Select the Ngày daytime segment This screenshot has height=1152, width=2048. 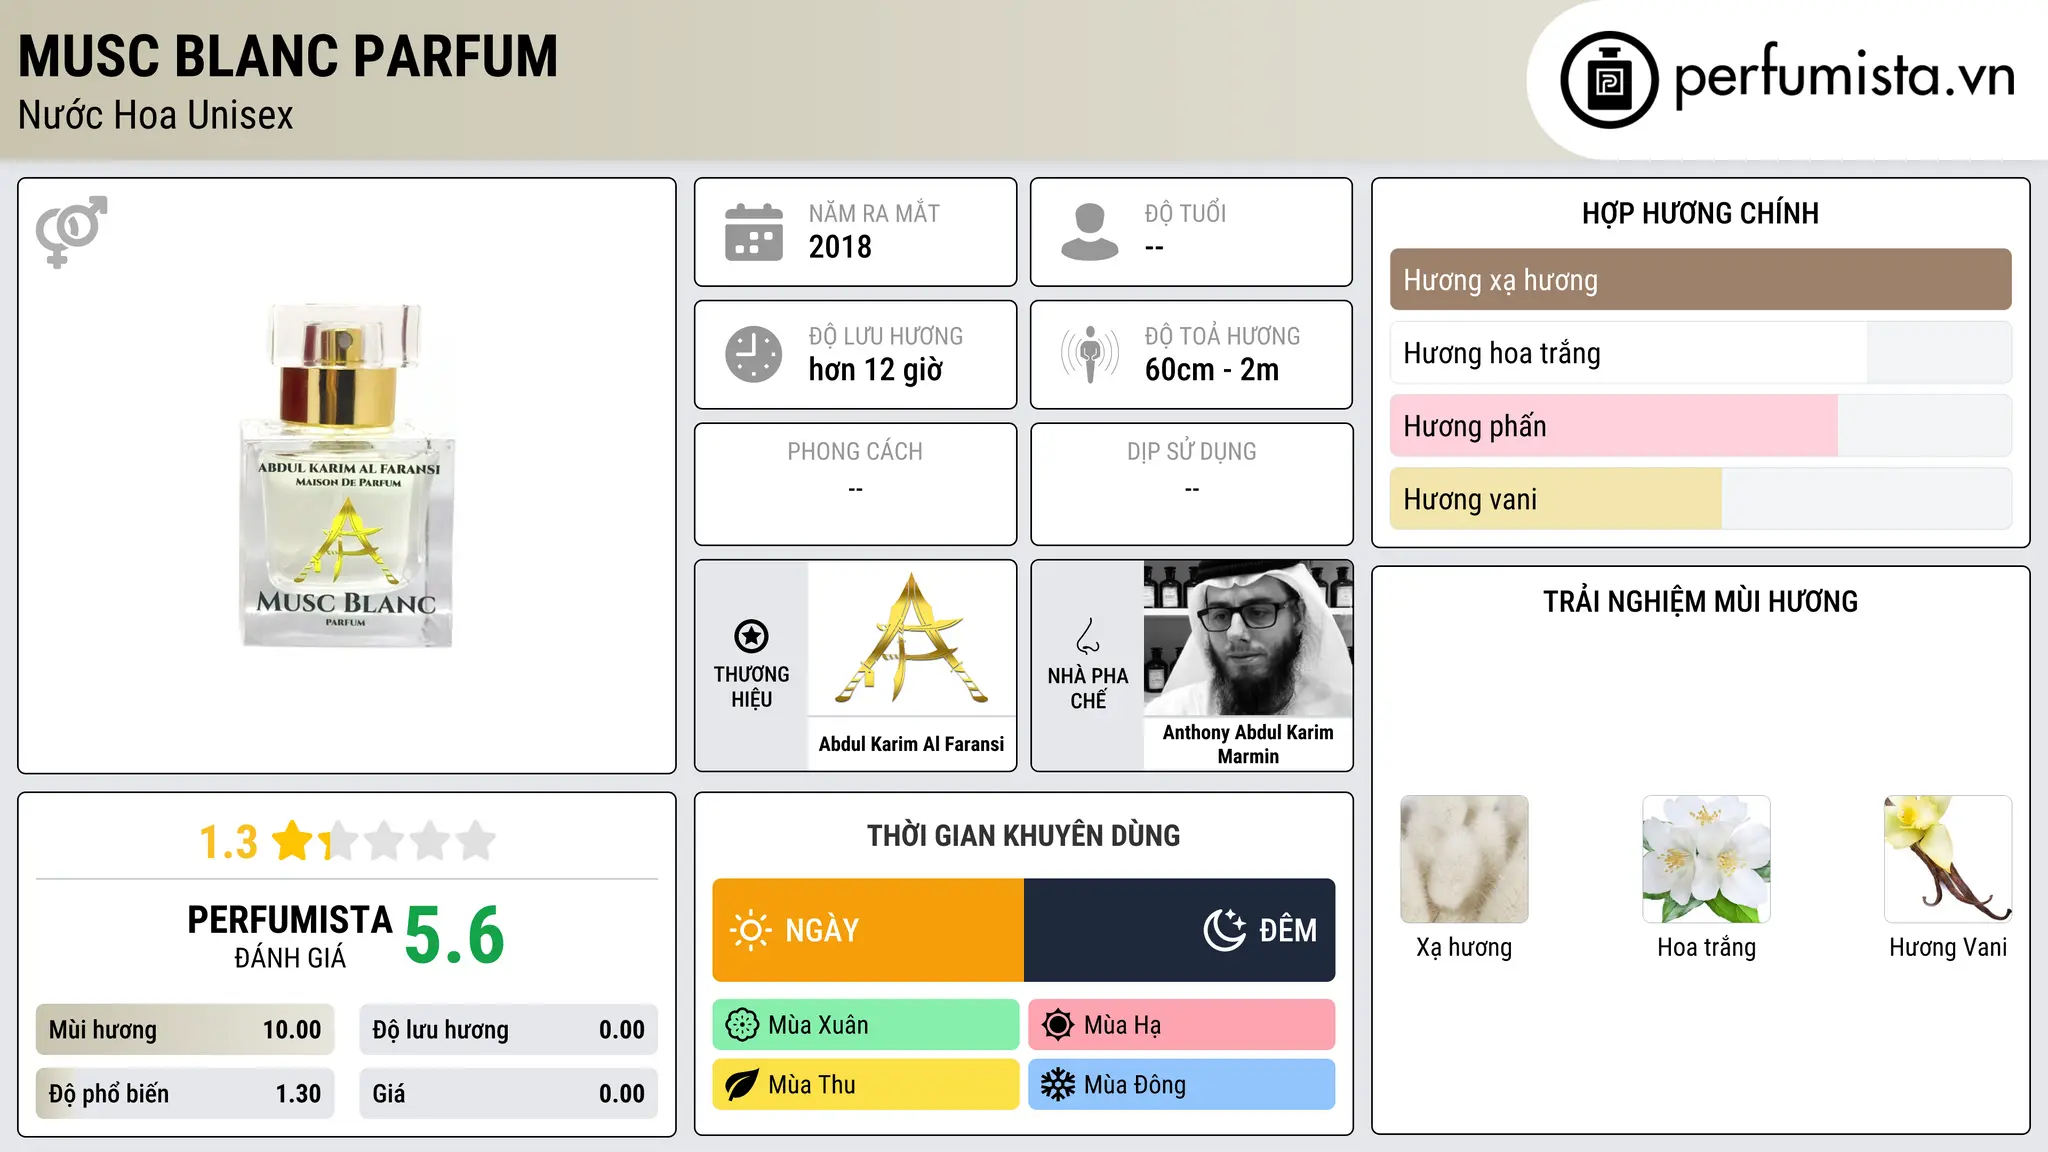click(868, 930)
